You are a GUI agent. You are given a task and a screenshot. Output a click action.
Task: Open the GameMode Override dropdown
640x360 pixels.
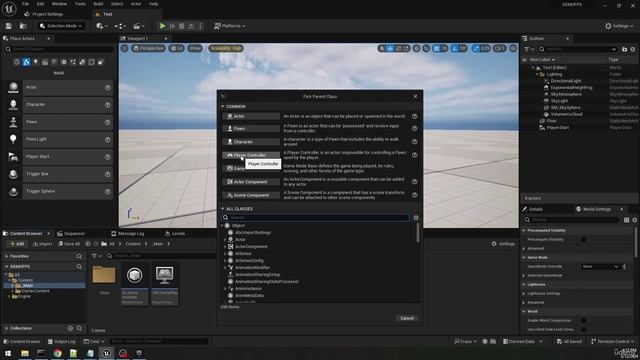(x=600, y=267)
